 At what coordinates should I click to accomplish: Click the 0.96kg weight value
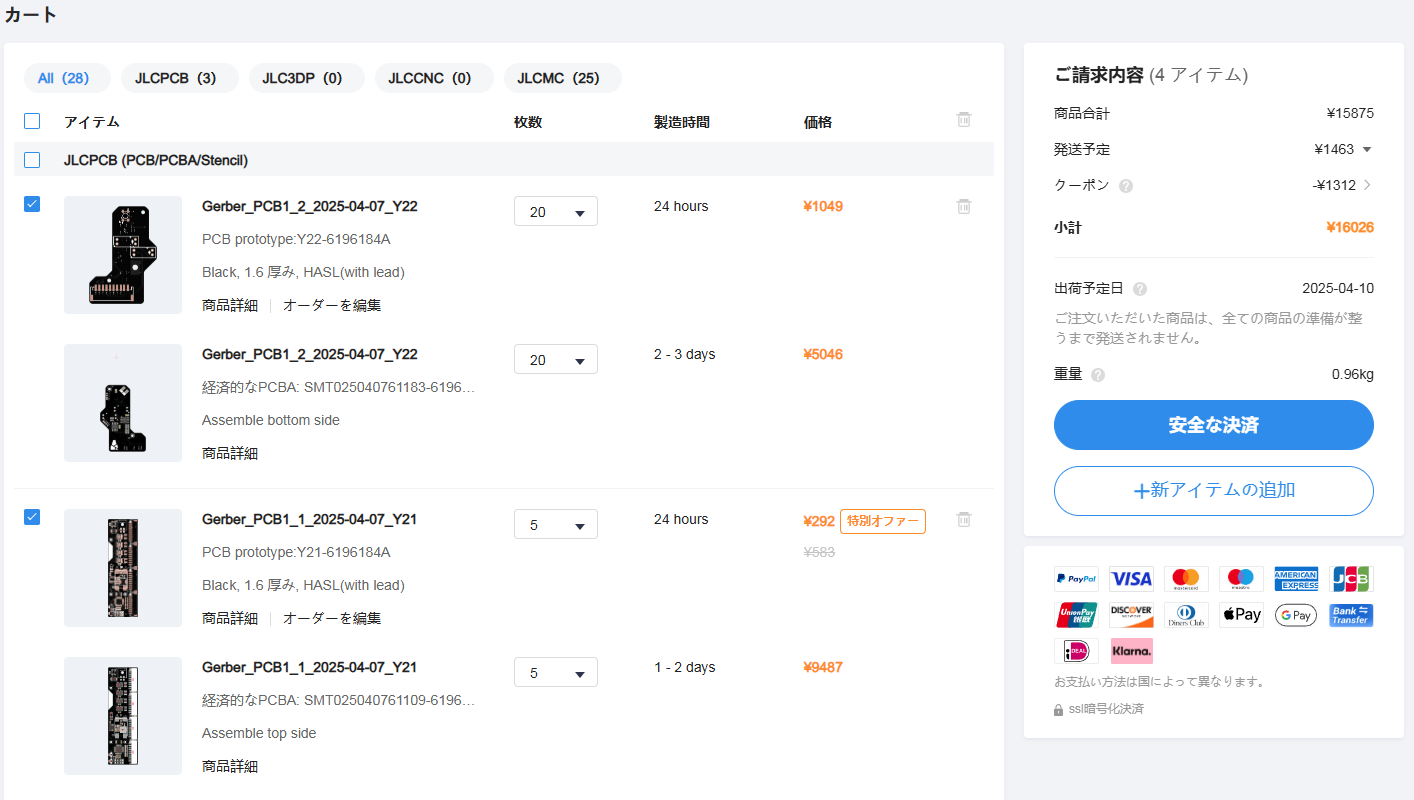(x=1353, y=375)
